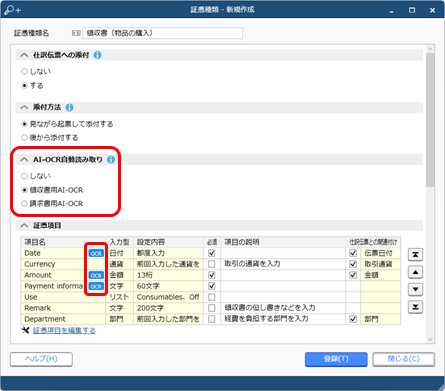Toggle the 部門 link checkbox in Department row
This screenshot has width=445, height=391.
(353, 319)
